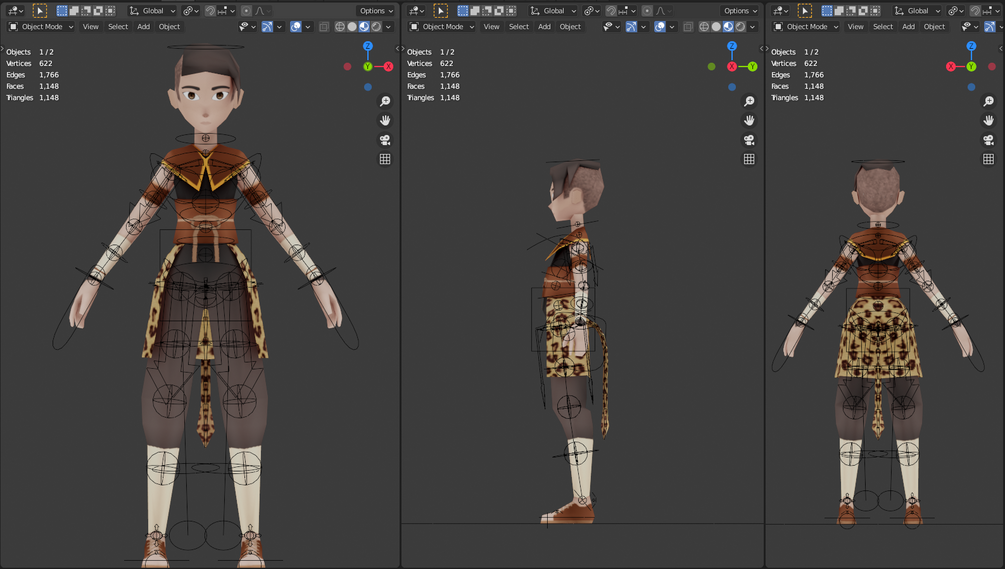The height and width of the screenshot is (569, 1005).
Task: Choose 'Intersect selection' mode in middle viewport
Action: [511, 11]
